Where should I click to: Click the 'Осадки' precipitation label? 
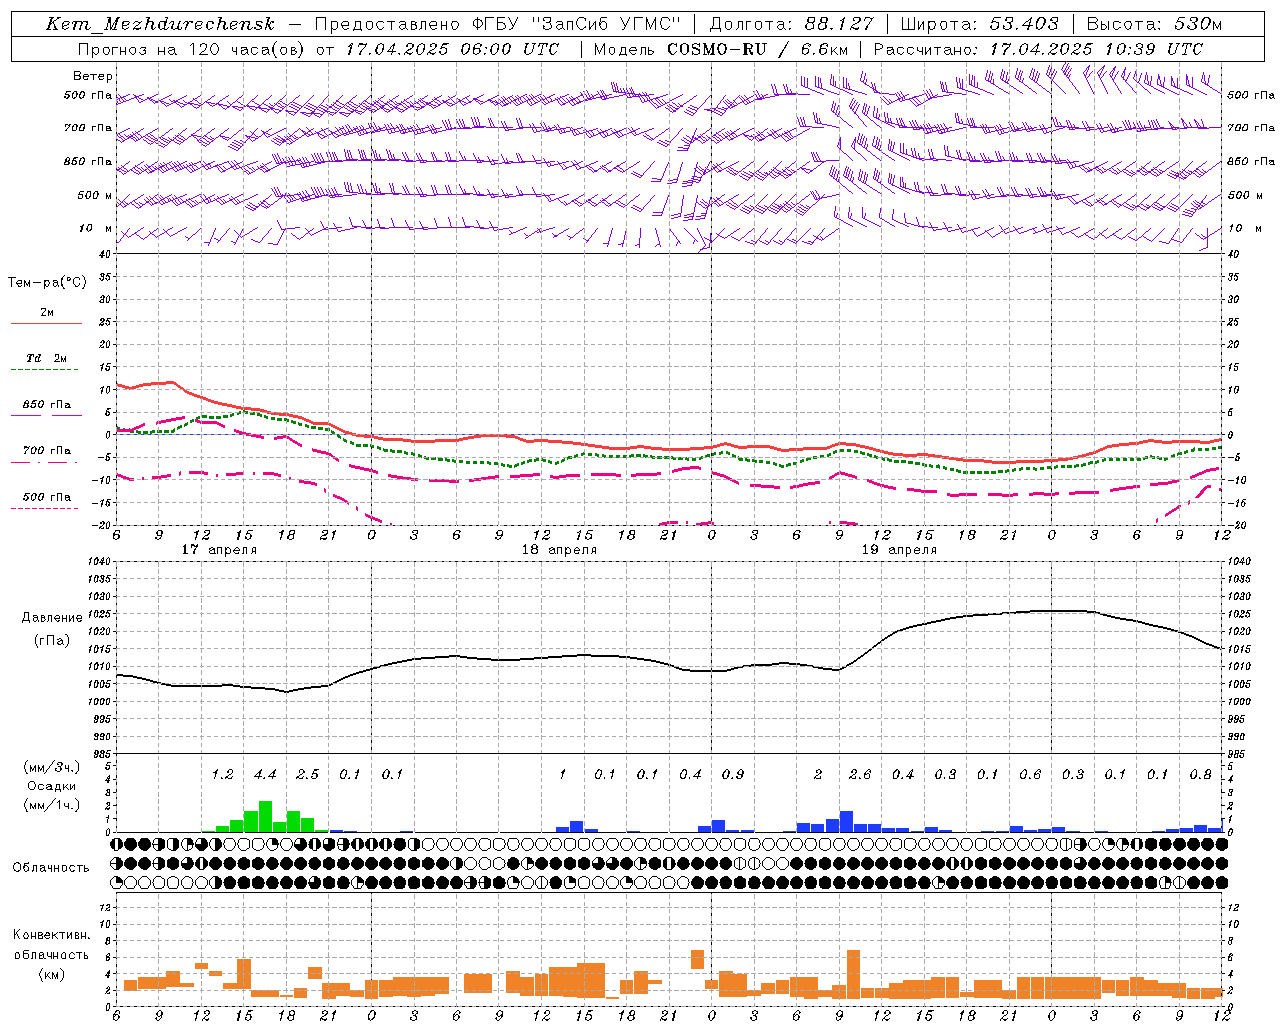[52, 786]
